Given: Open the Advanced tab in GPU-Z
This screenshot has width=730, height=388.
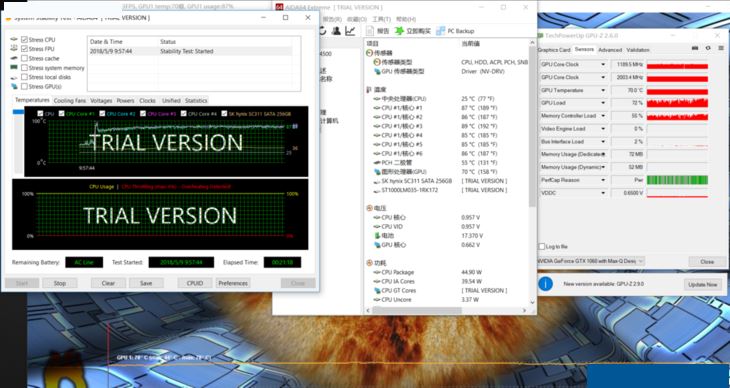Looking at the screenshot, I should (x=610, y=50).
